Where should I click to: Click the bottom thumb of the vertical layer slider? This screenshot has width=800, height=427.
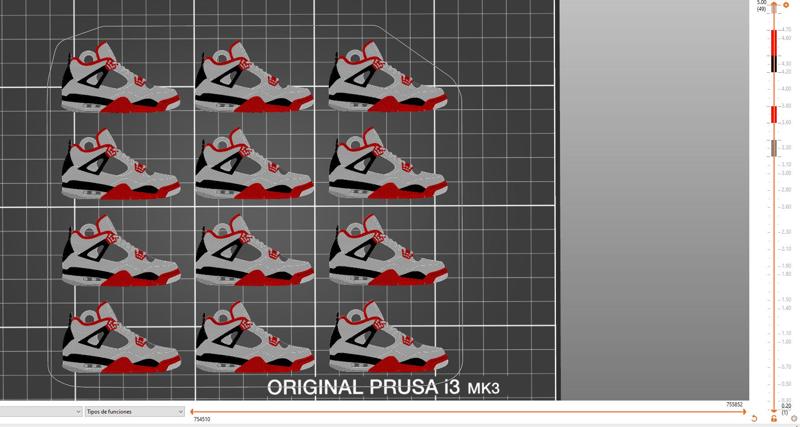tap(774, 410)
